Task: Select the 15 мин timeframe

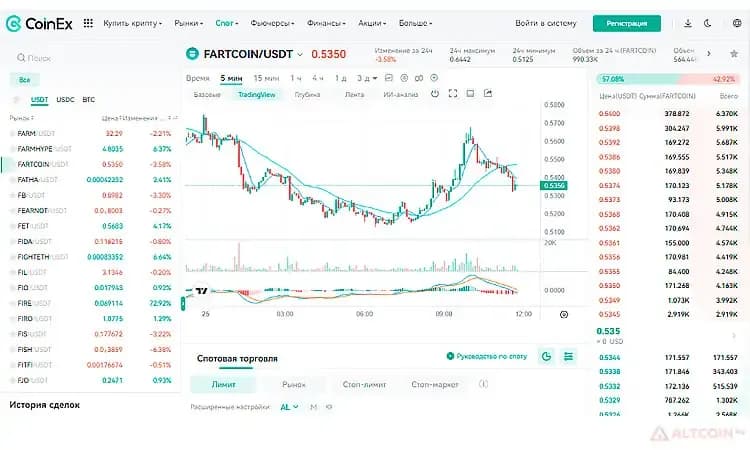Action: click(266, 78)
